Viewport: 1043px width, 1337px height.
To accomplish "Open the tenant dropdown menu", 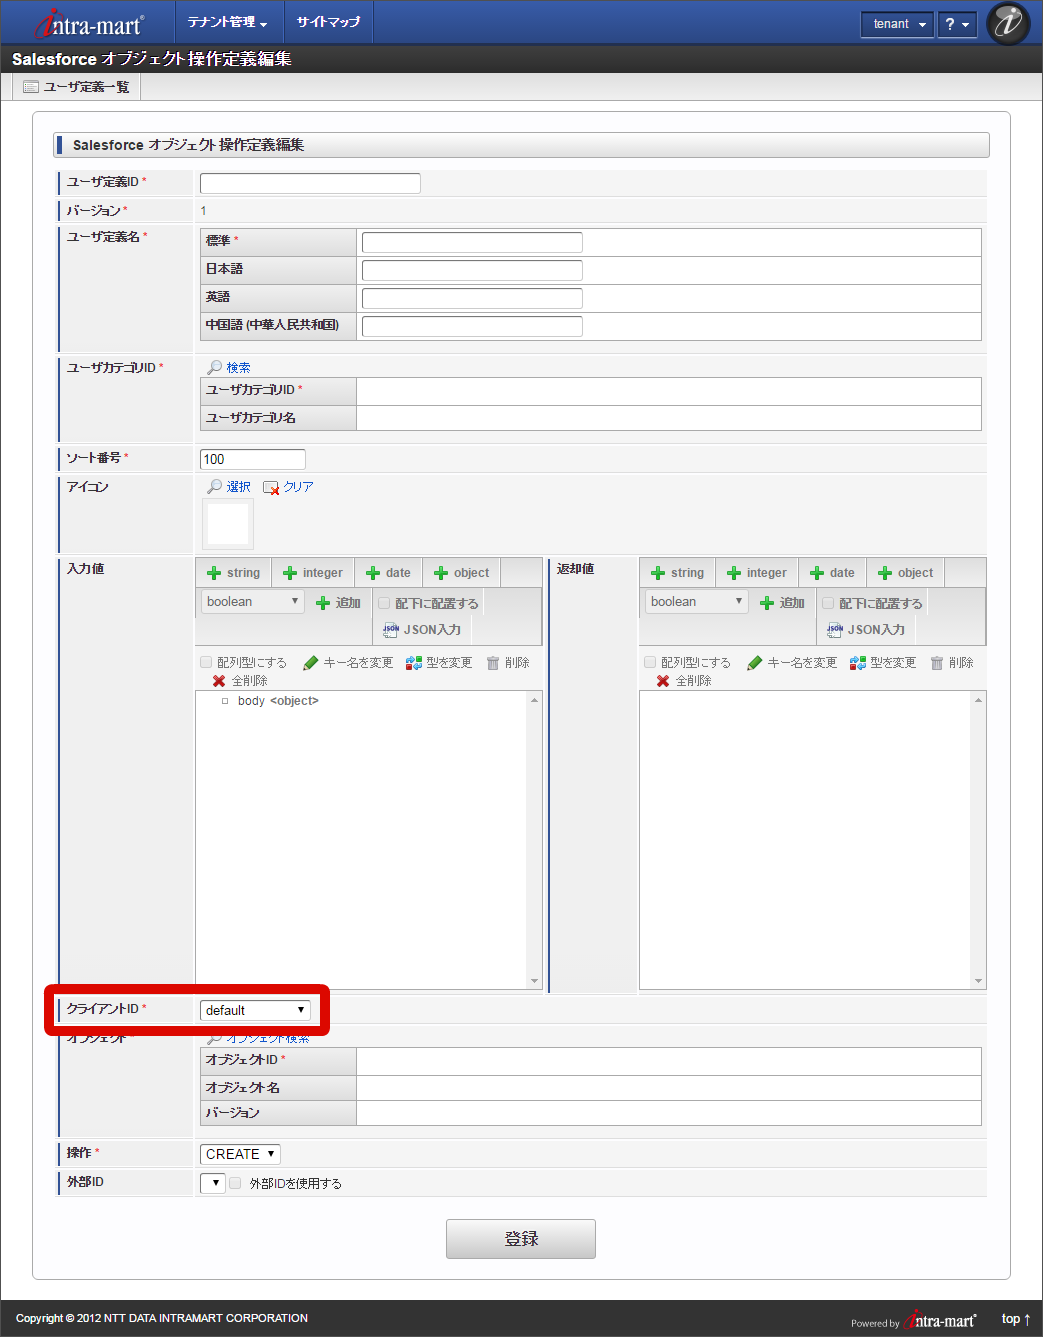I will point(897,24).
